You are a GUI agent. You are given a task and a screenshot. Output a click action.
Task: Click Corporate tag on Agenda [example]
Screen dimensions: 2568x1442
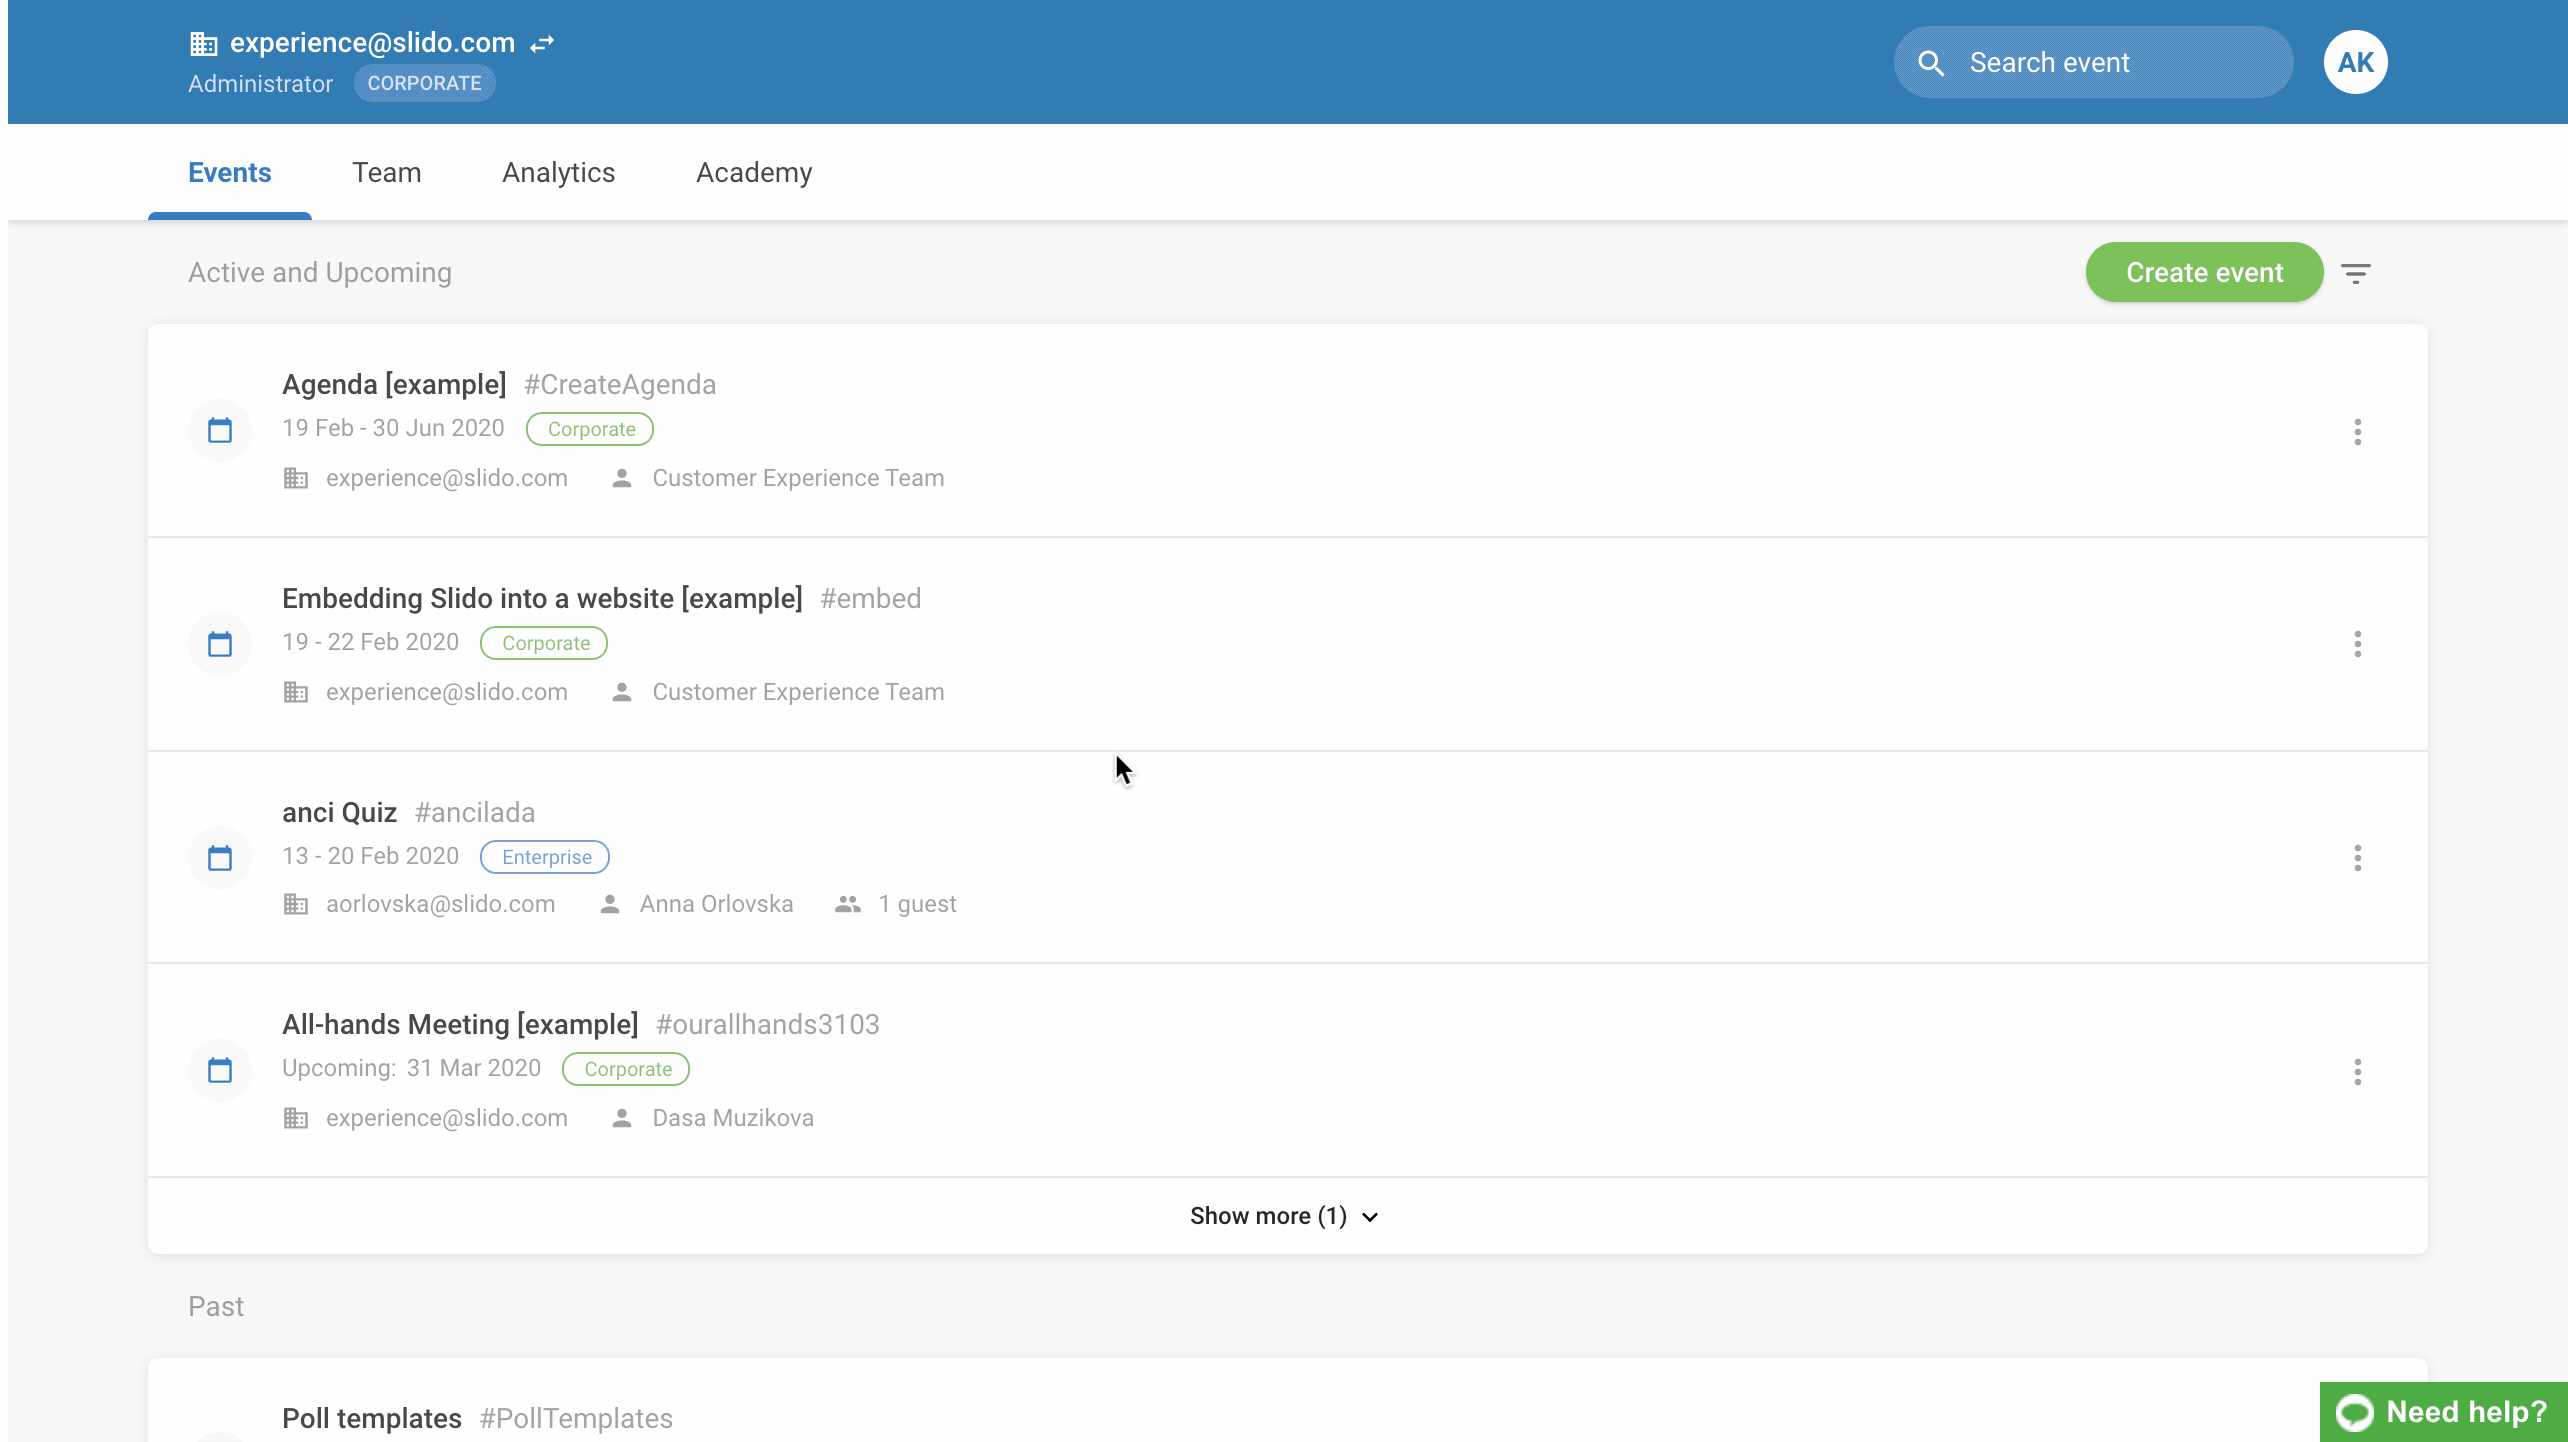[590, 429]
